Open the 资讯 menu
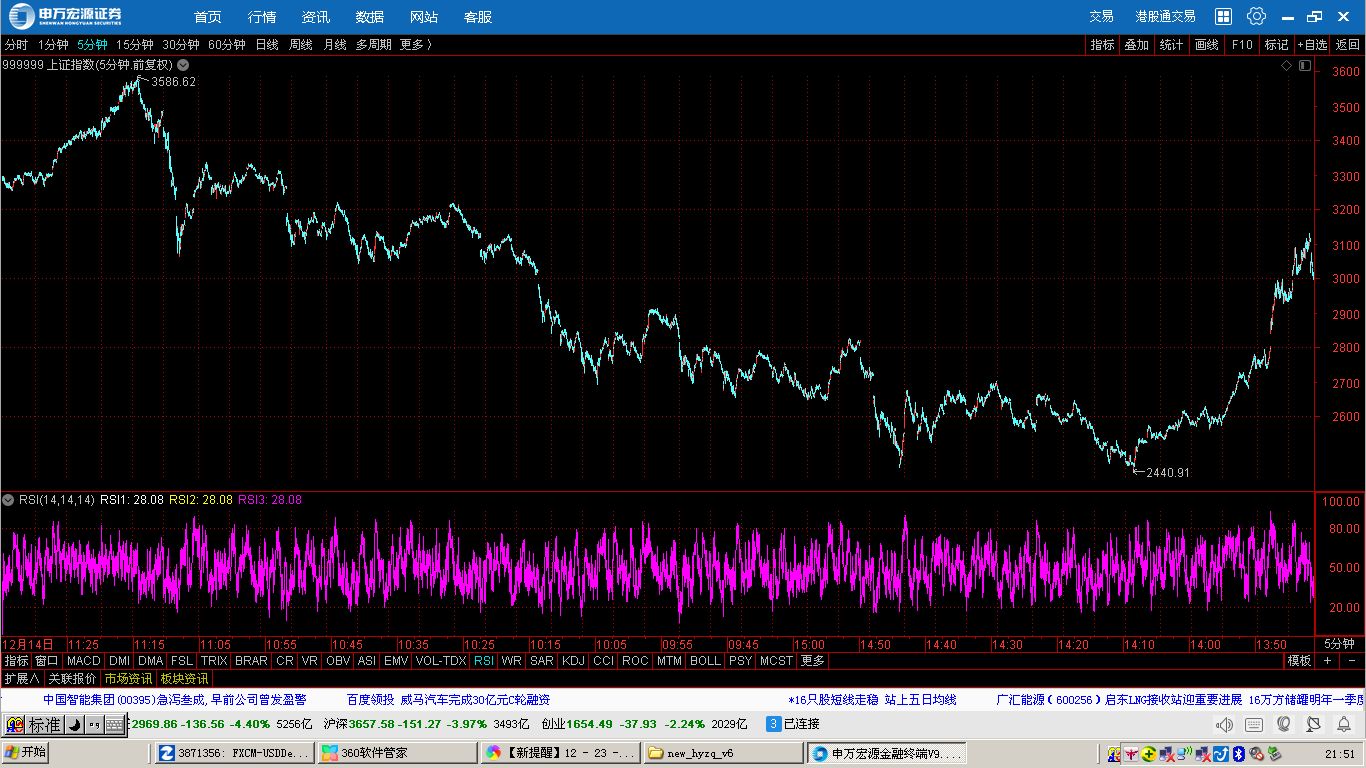The height and width of the screenshot is (768, 1366). 316,17
